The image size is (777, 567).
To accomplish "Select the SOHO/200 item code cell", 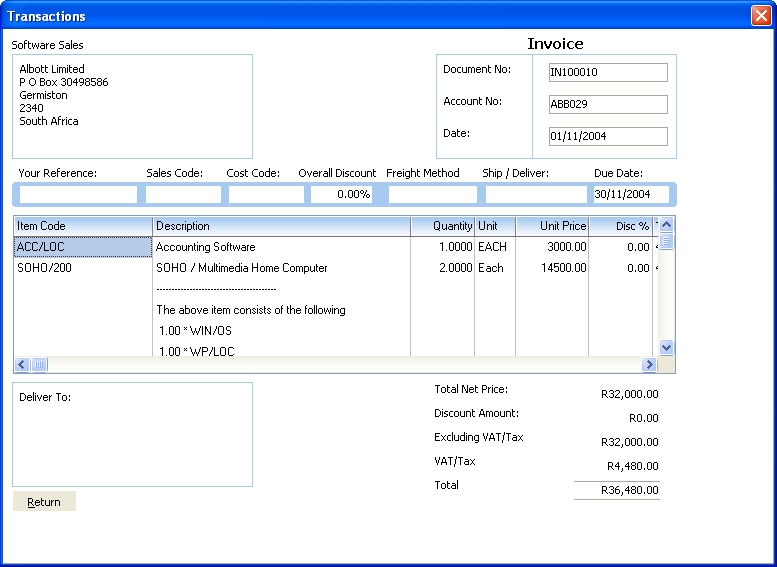I will coord(83,268).
